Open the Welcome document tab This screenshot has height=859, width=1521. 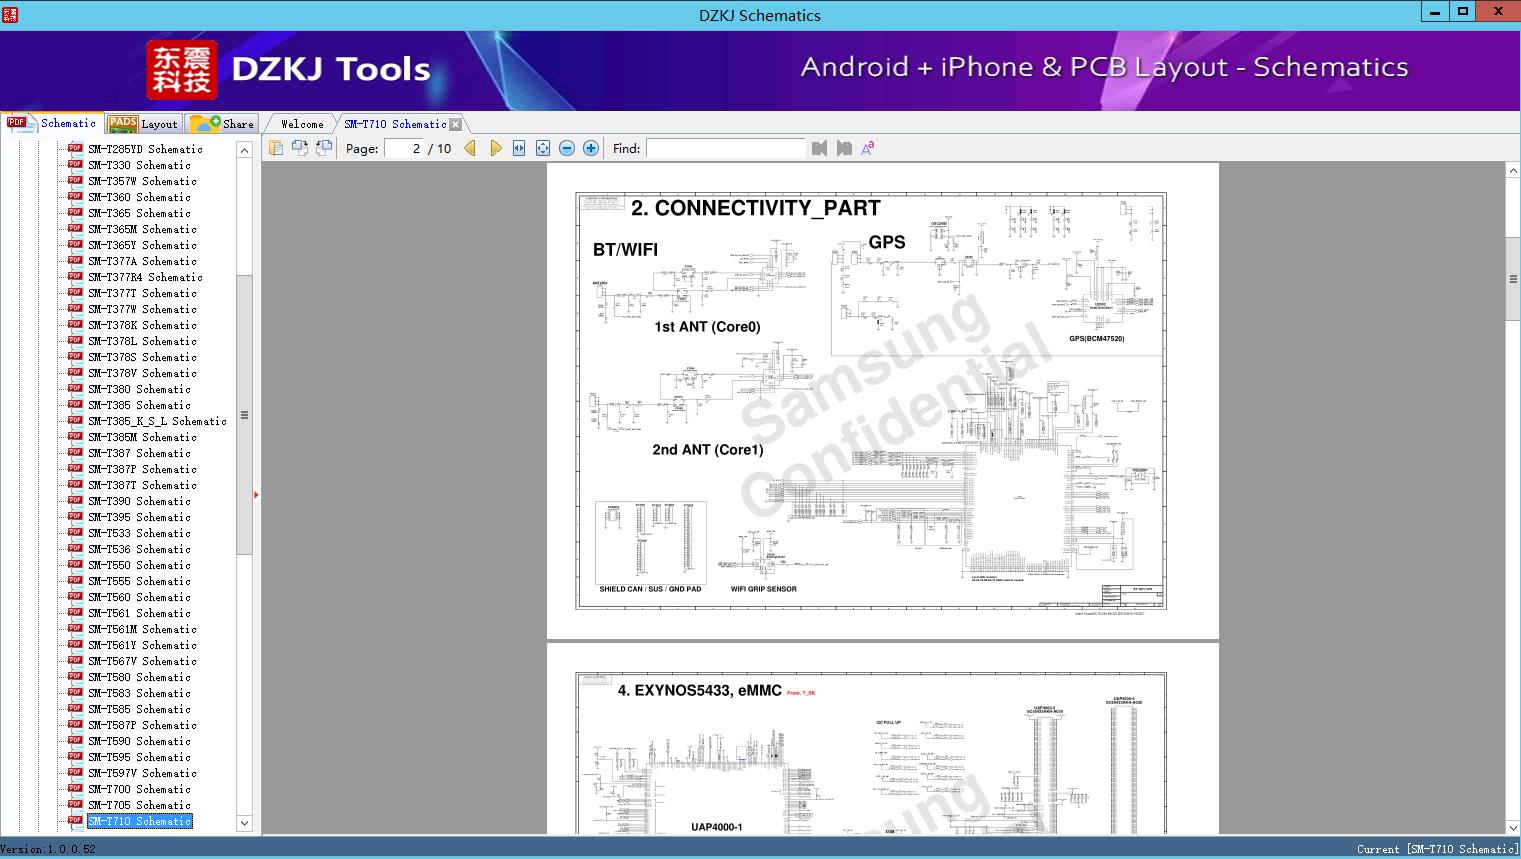coord(302,124)
